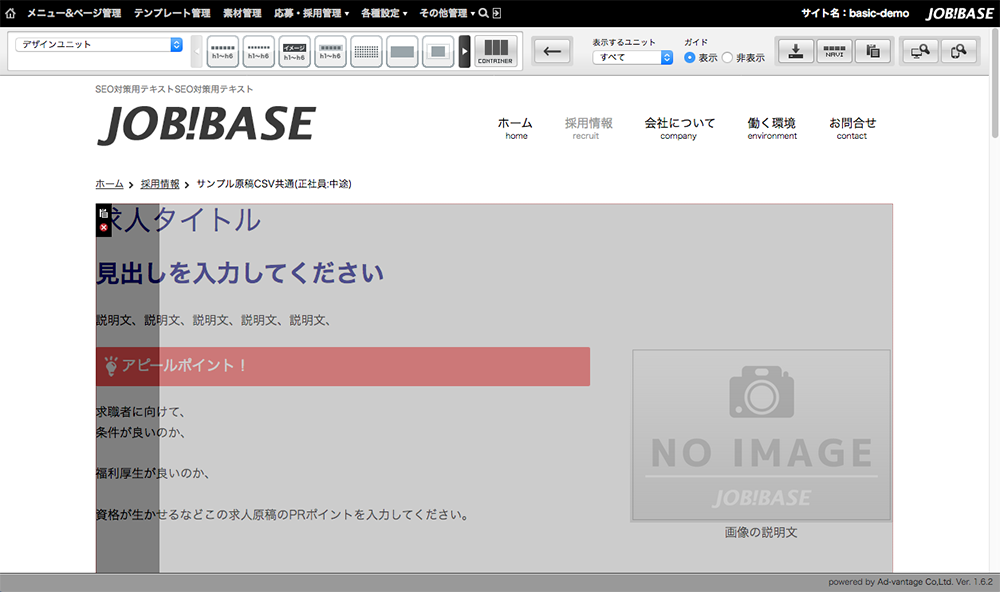1000x592 pixels.
Task: Click the 説明文、説明文 paragraph
Action: 213,320
